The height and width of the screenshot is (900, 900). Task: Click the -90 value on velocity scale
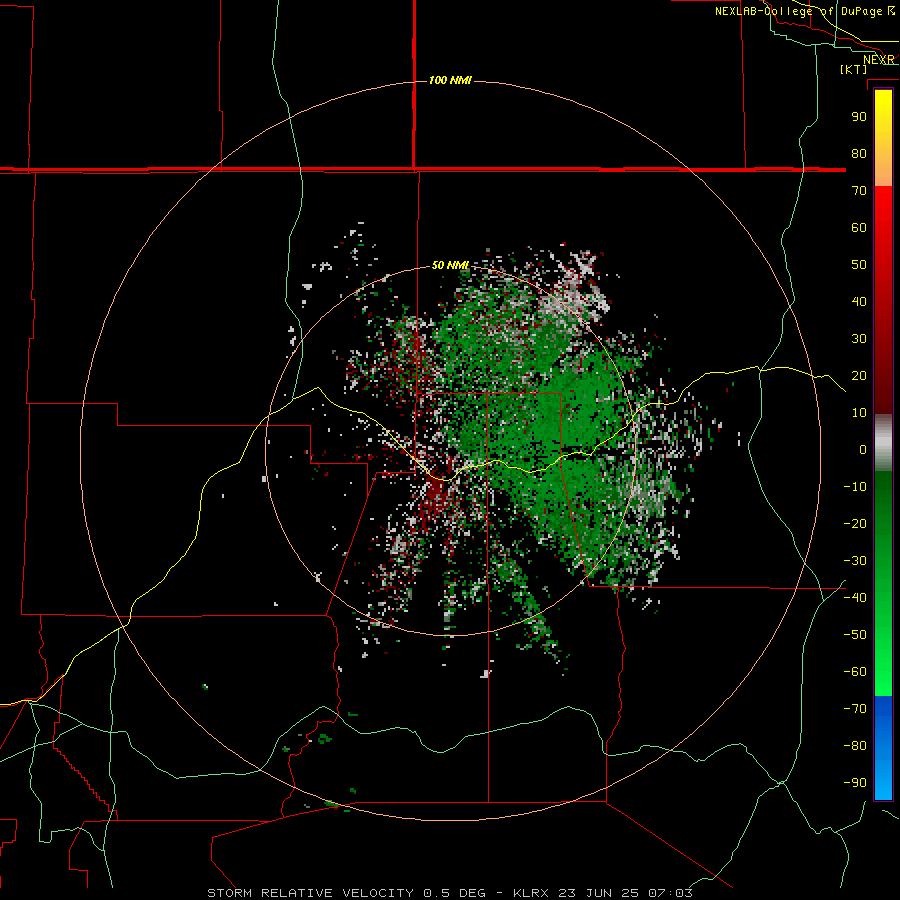(x=855, y=783)
